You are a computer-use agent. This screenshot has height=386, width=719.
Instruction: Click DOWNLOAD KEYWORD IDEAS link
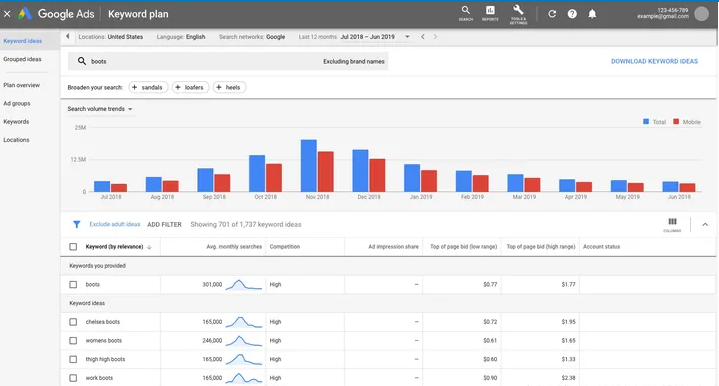(x=654, y=61)
